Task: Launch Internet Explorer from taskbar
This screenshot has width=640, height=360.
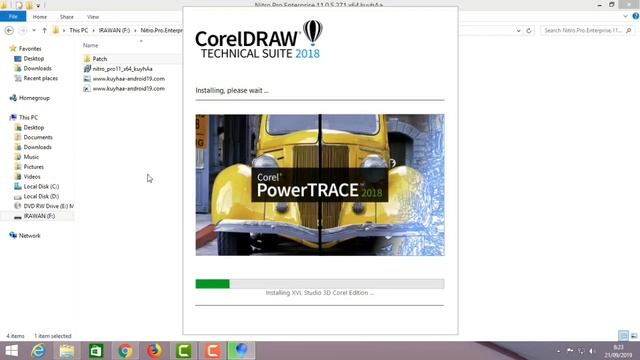Action: (38, 351)
